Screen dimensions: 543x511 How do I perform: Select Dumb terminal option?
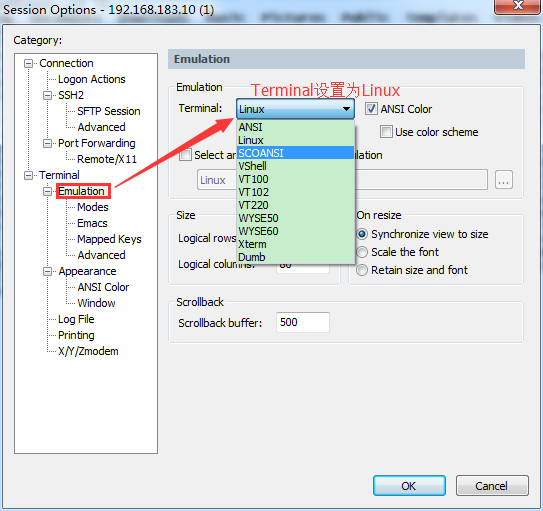(x=295, y=257)
